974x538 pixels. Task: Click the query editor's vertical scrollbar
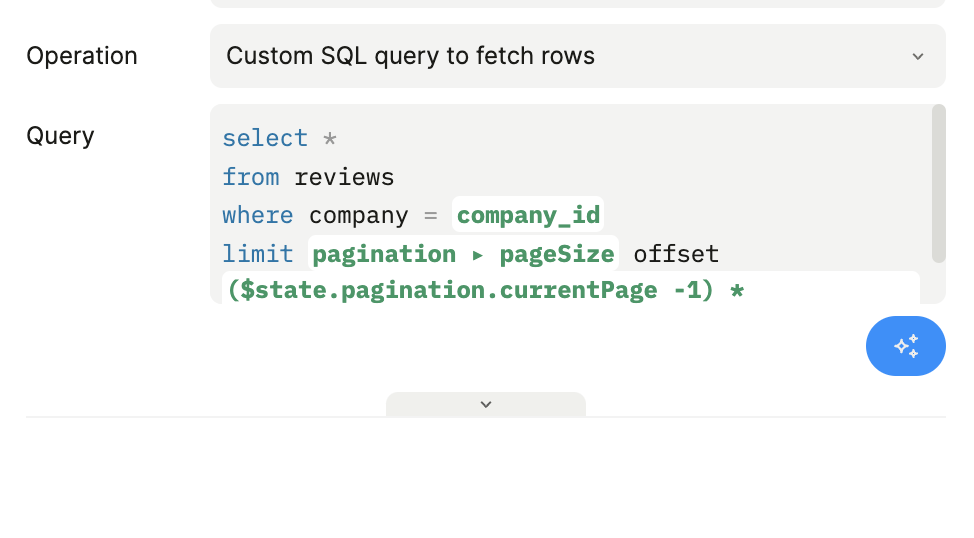[938, 184]
